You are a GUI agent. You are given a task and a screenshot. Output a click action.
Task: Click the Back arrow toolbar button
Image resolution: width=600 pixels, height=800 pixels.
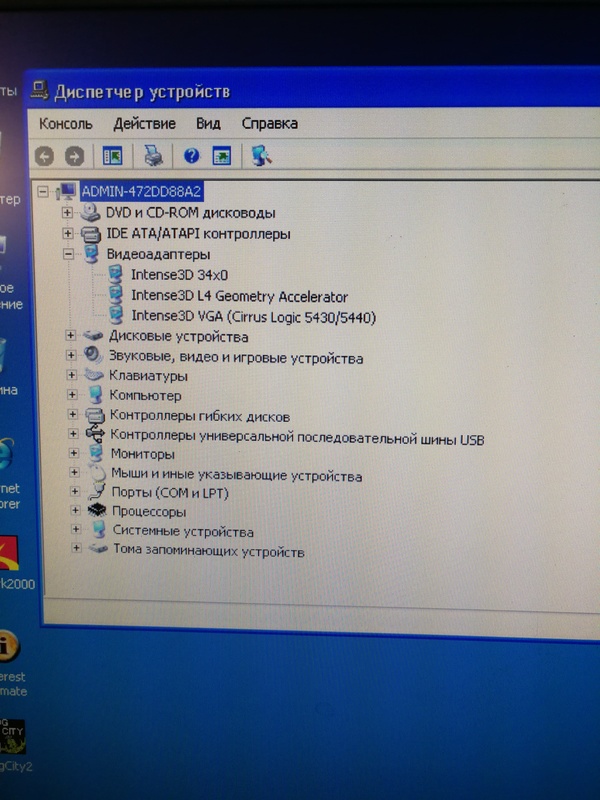44,156
